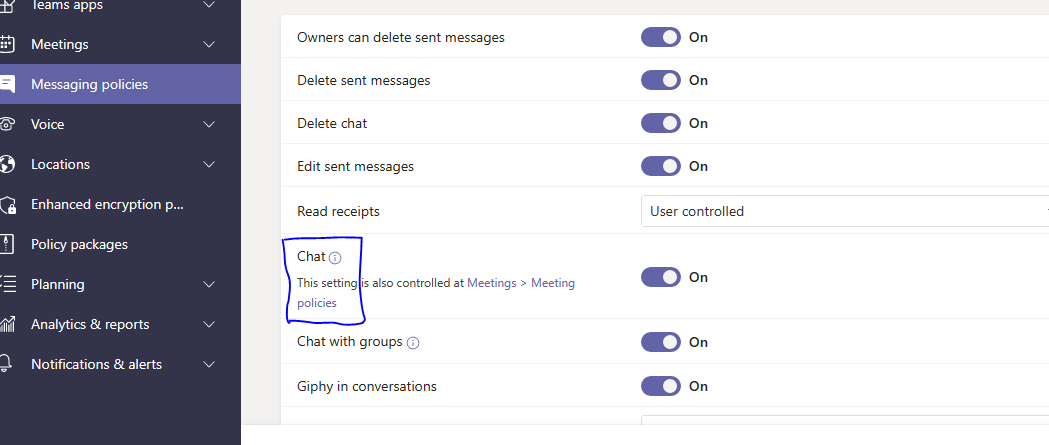The height and width of the screenshot is (445, 1049).
Task: Open Voice in the sidebar
Action: (120, 124)
